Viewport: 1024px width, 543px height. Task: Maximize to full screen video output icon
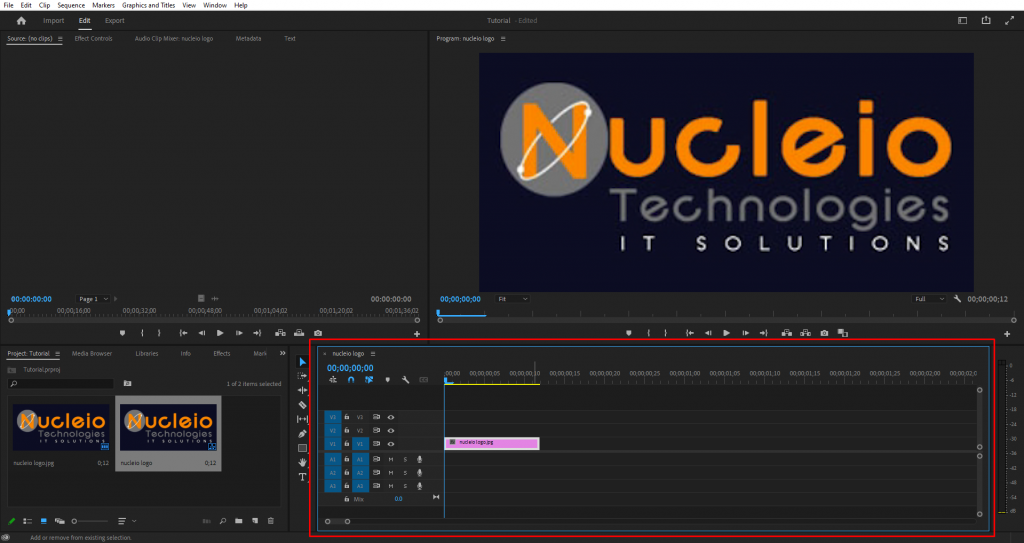[1009, 21]
